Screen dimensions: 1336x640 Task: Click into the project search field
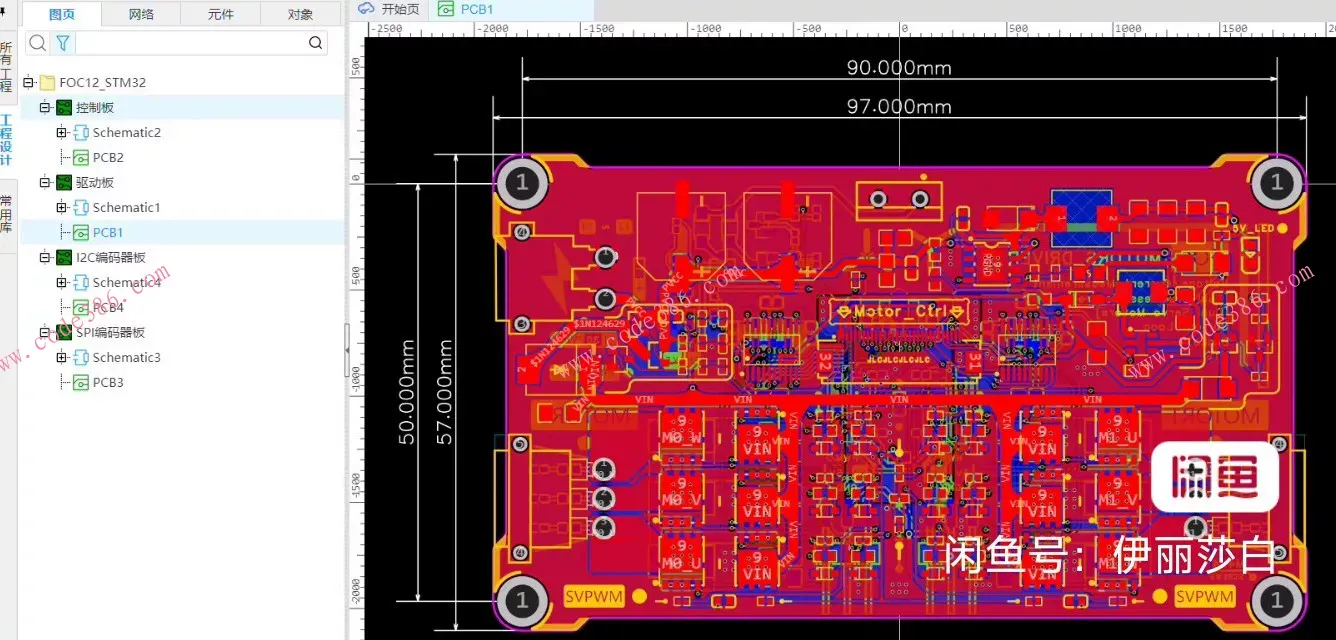pyautogui.click(x=190, y=43)
